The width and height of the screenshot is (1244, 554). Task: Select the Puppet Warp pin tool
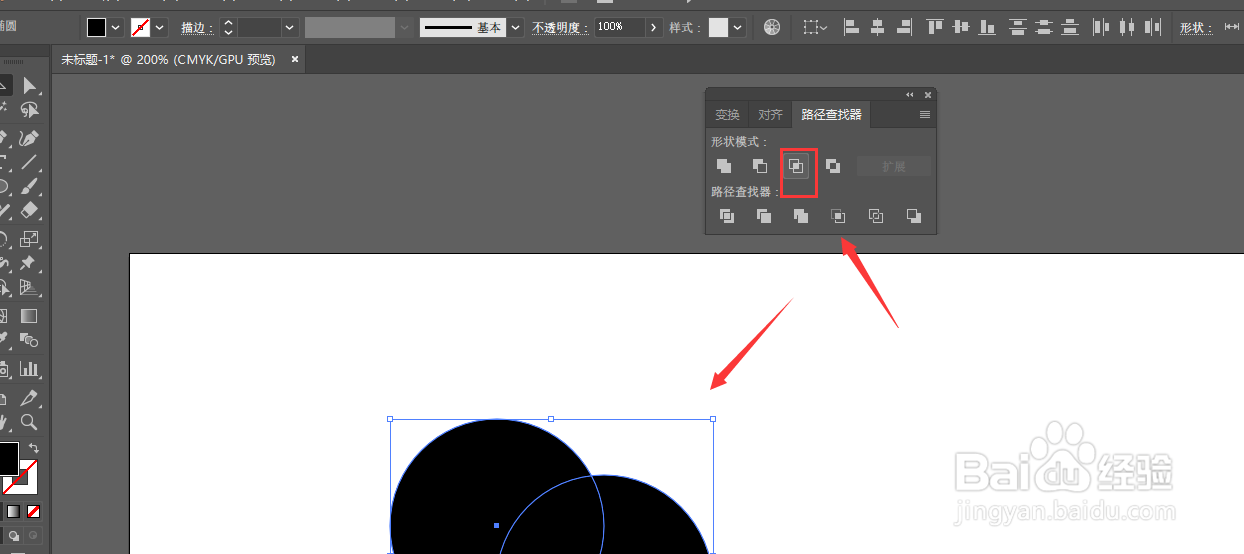(x=29, y=263)
